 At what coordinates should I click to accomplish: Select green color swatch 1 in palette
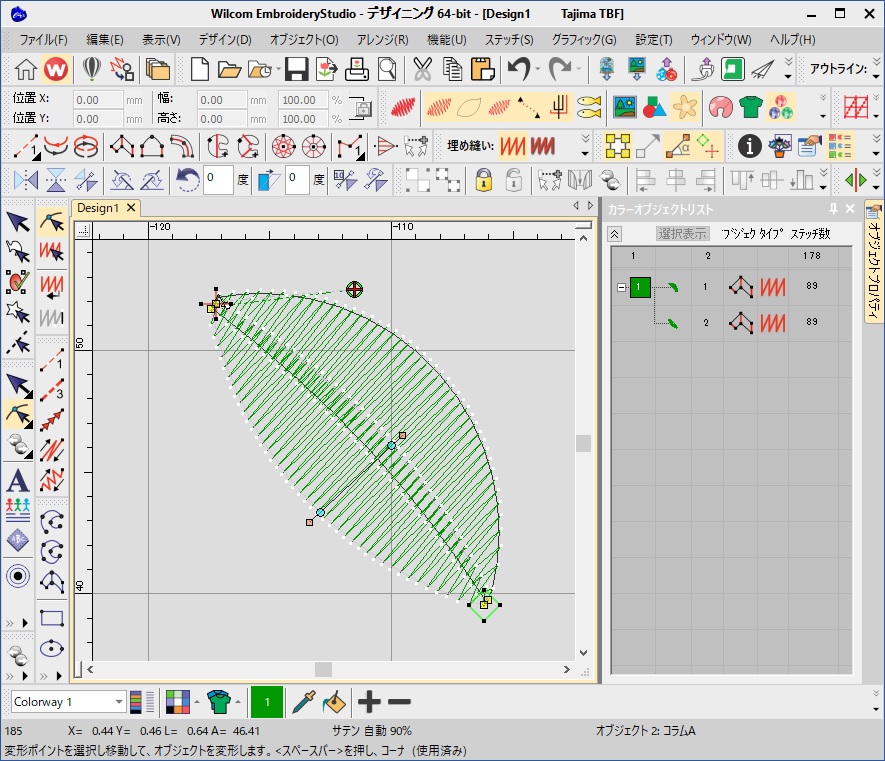(267, 702)
